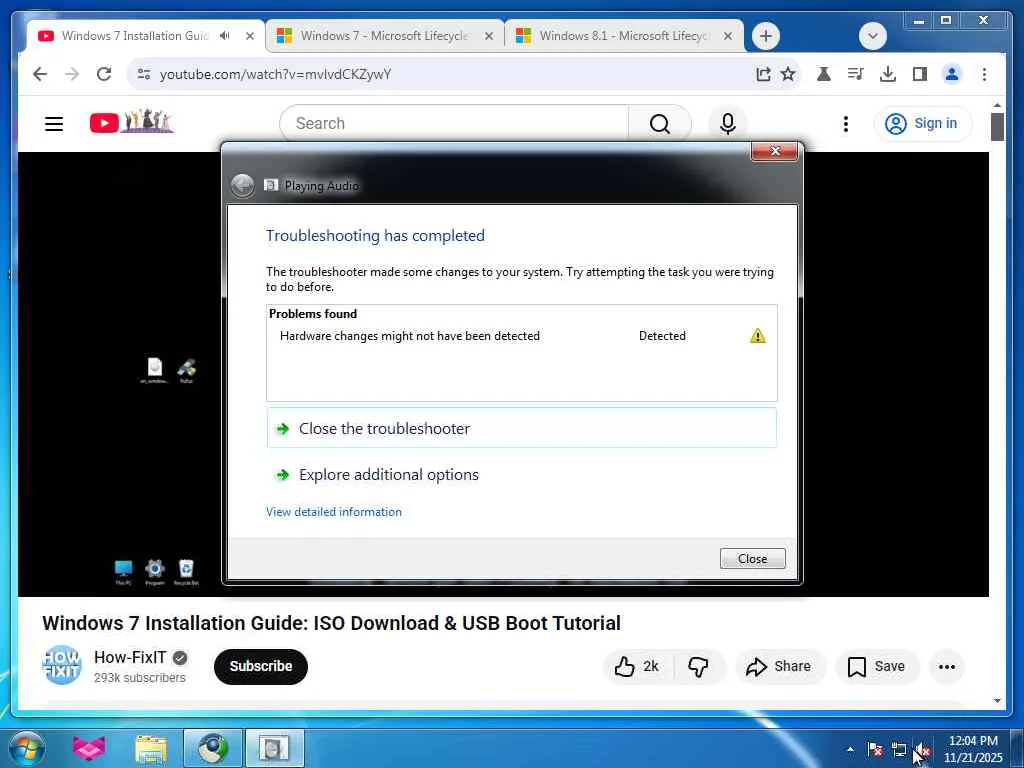Open YouTube hamburger guide menu
1024x768 pixels.
[x=54, y=123]
